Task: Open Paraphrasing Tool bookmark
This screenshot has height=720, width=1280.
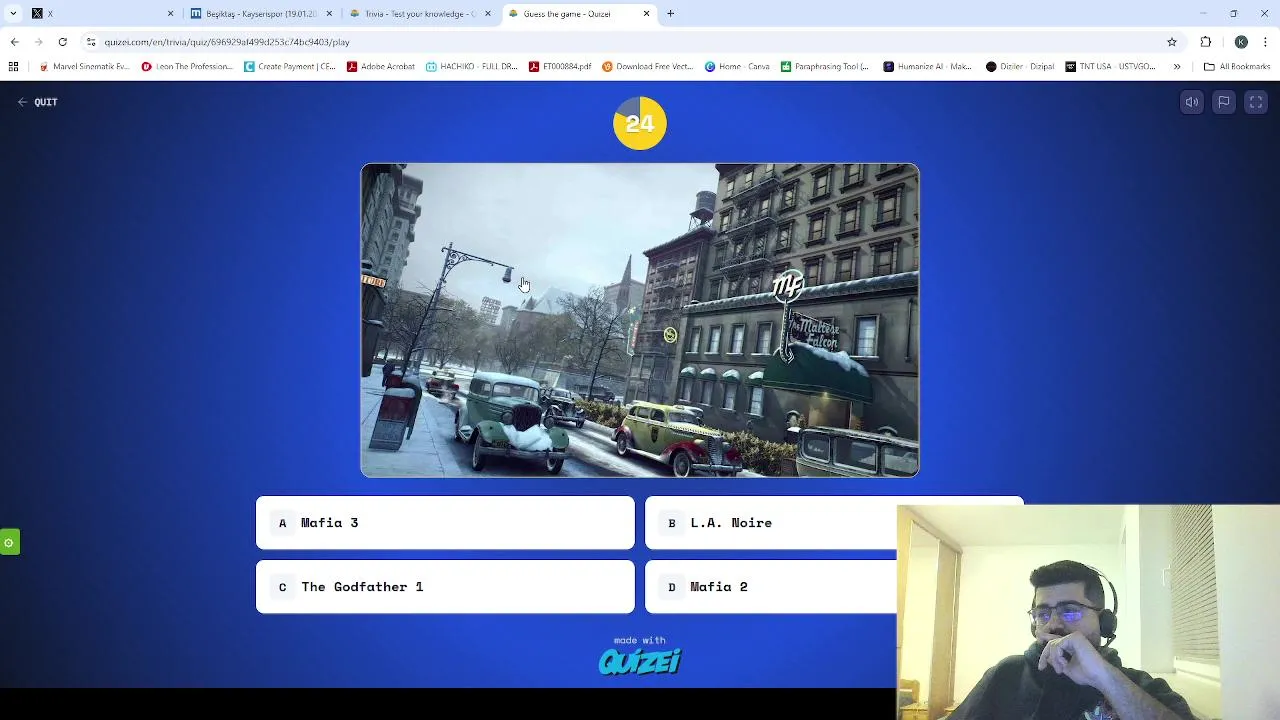Action: [826, 67]
